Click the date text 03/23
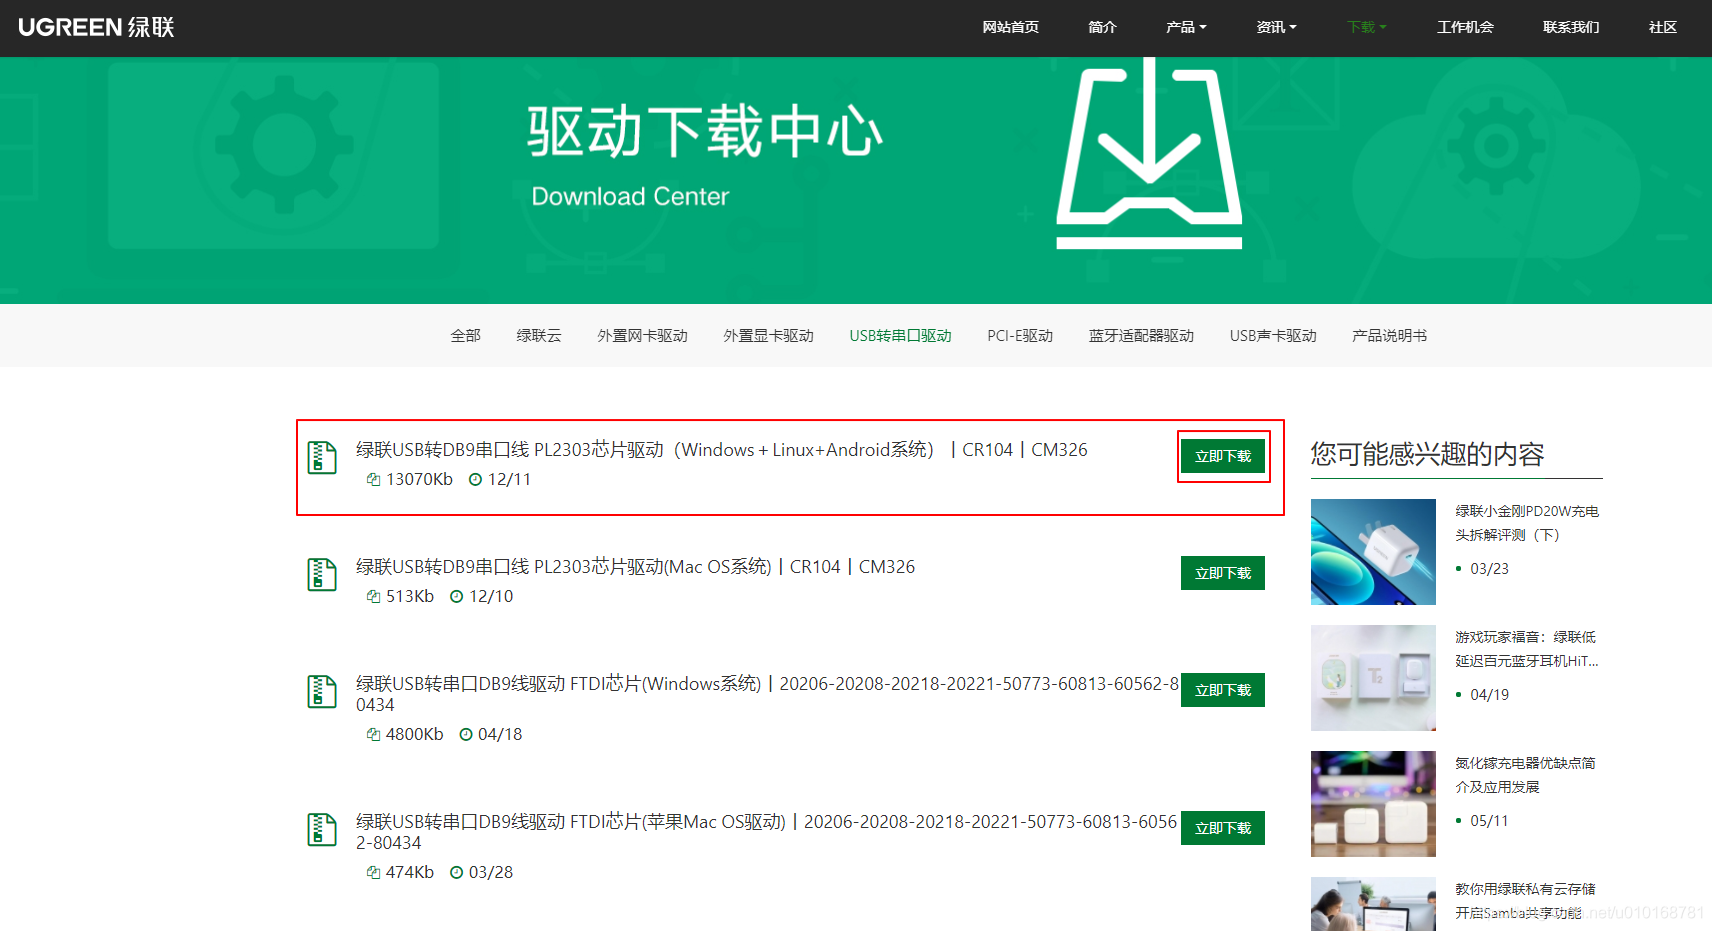1712x931 pixels. click(x=1489, y=569)
